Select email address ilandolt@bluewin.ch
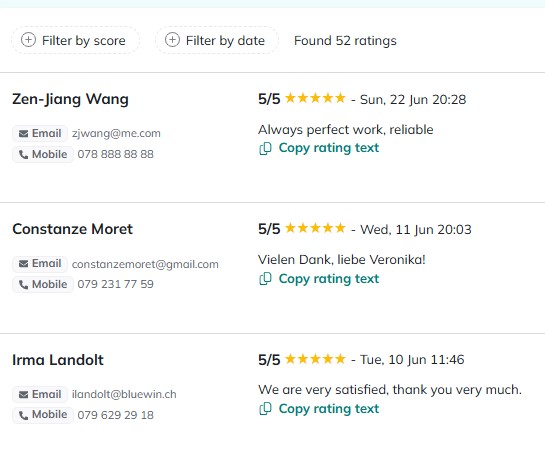This screenshot has width=545, height=458. point(124,394)
